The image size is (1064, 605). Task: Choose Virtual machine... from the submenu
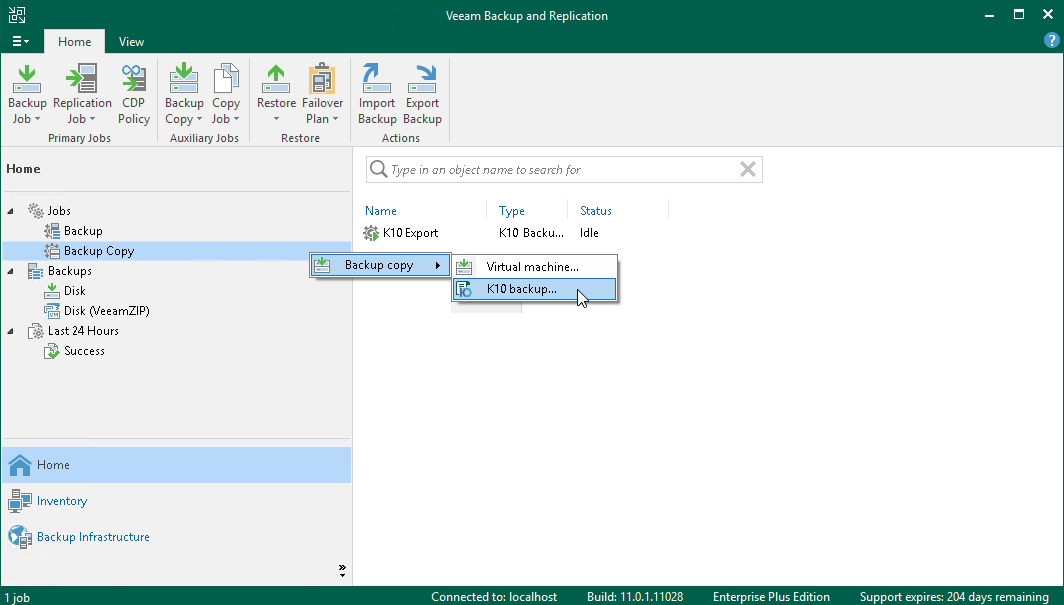533,267
